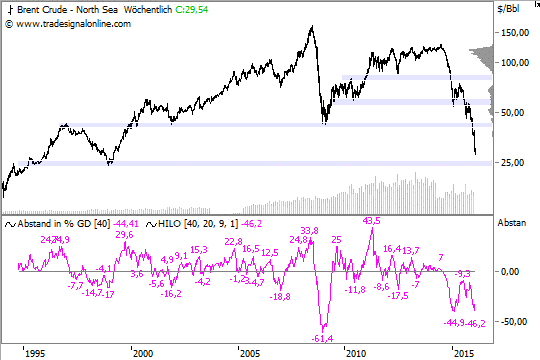Click the -11,8 trough annotation
The width and height of the screenshot is (540, 360).
(355, 290)
